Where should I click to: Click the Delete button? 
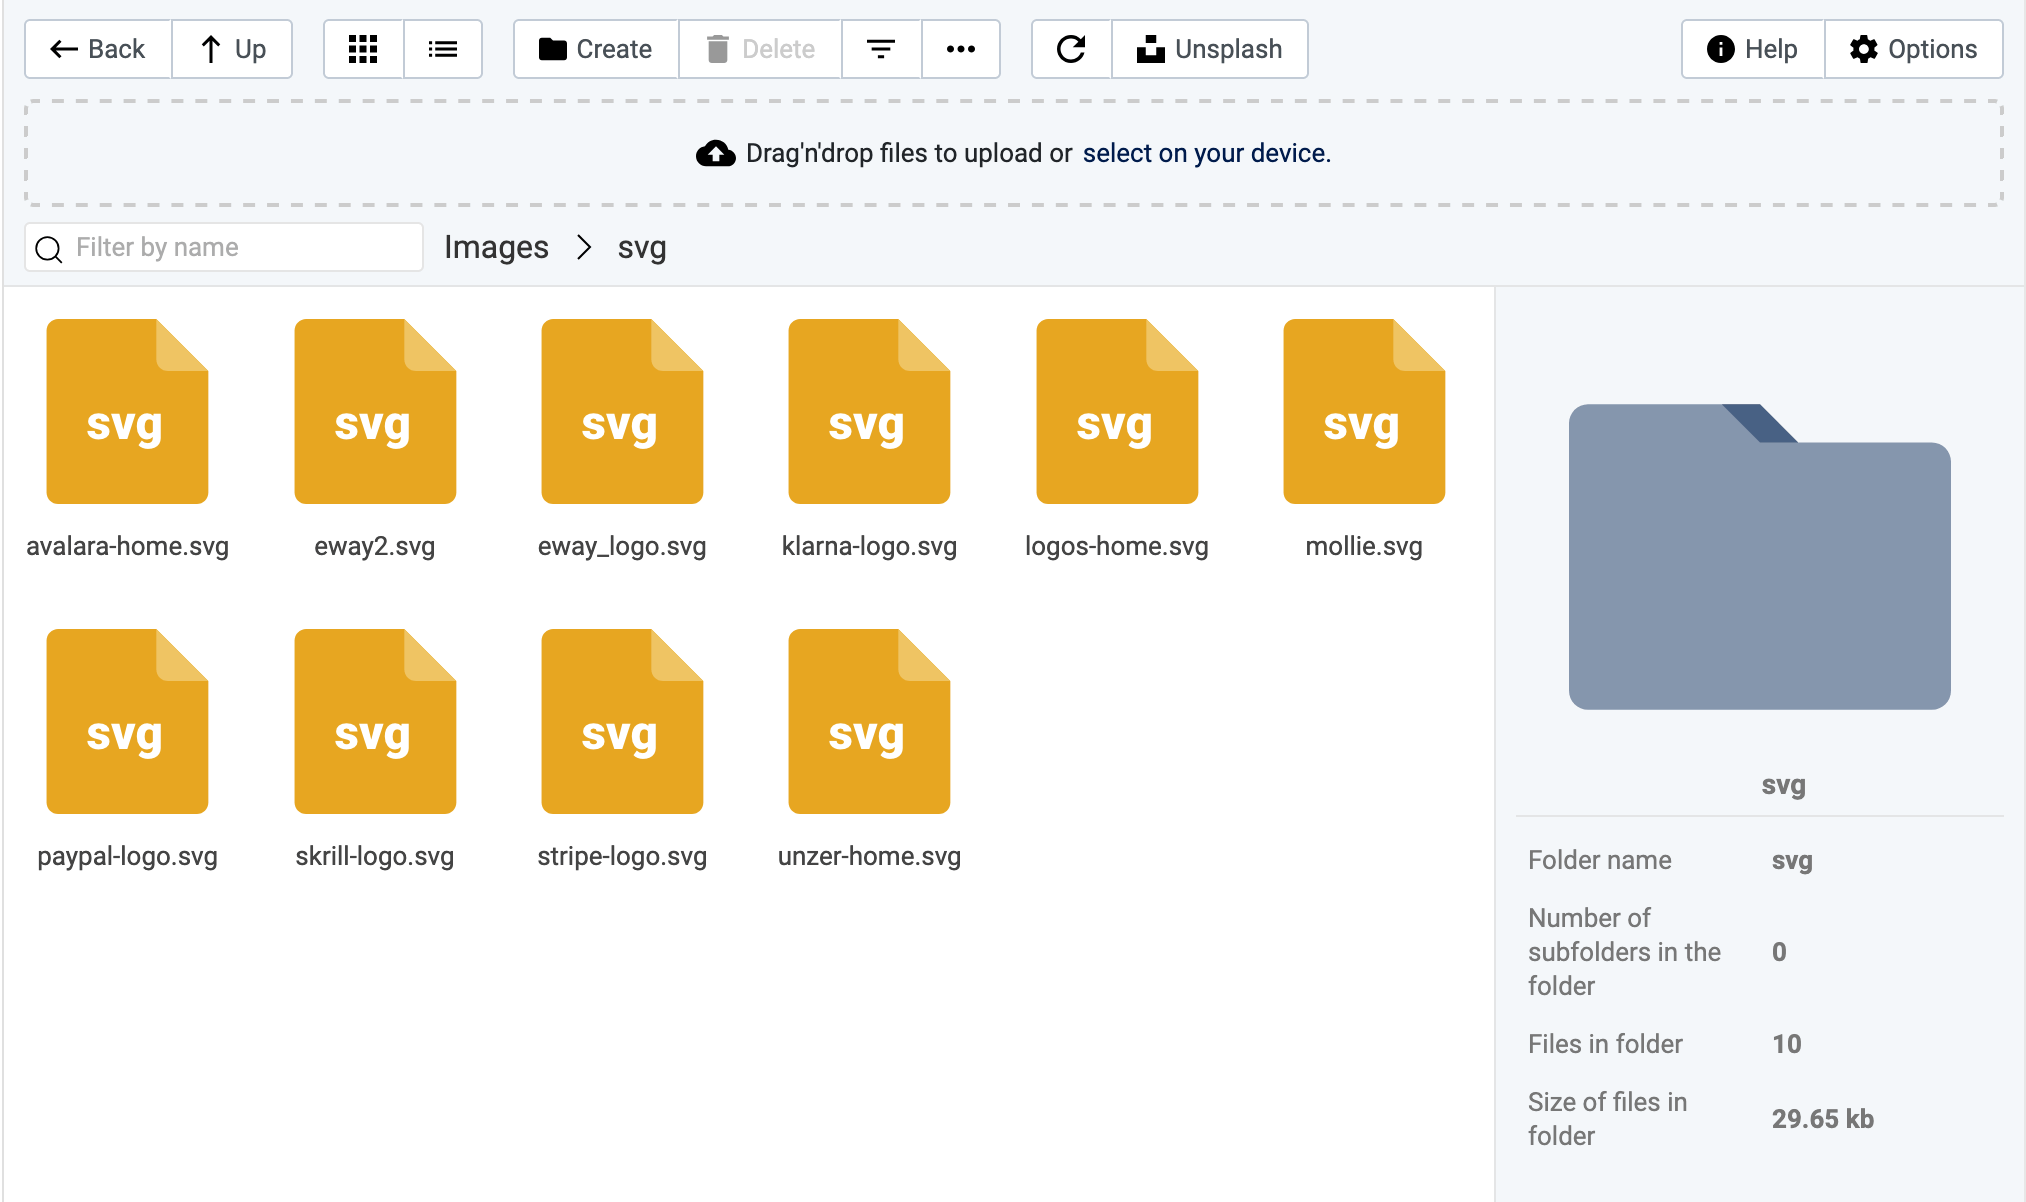[760, 48]
